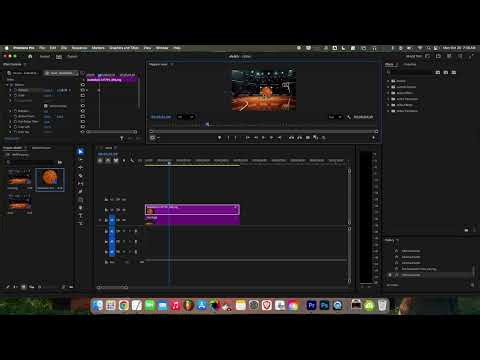This screenshot has width=480, height=360.
Task: Open the Clip menu
Action: (64, 48)
